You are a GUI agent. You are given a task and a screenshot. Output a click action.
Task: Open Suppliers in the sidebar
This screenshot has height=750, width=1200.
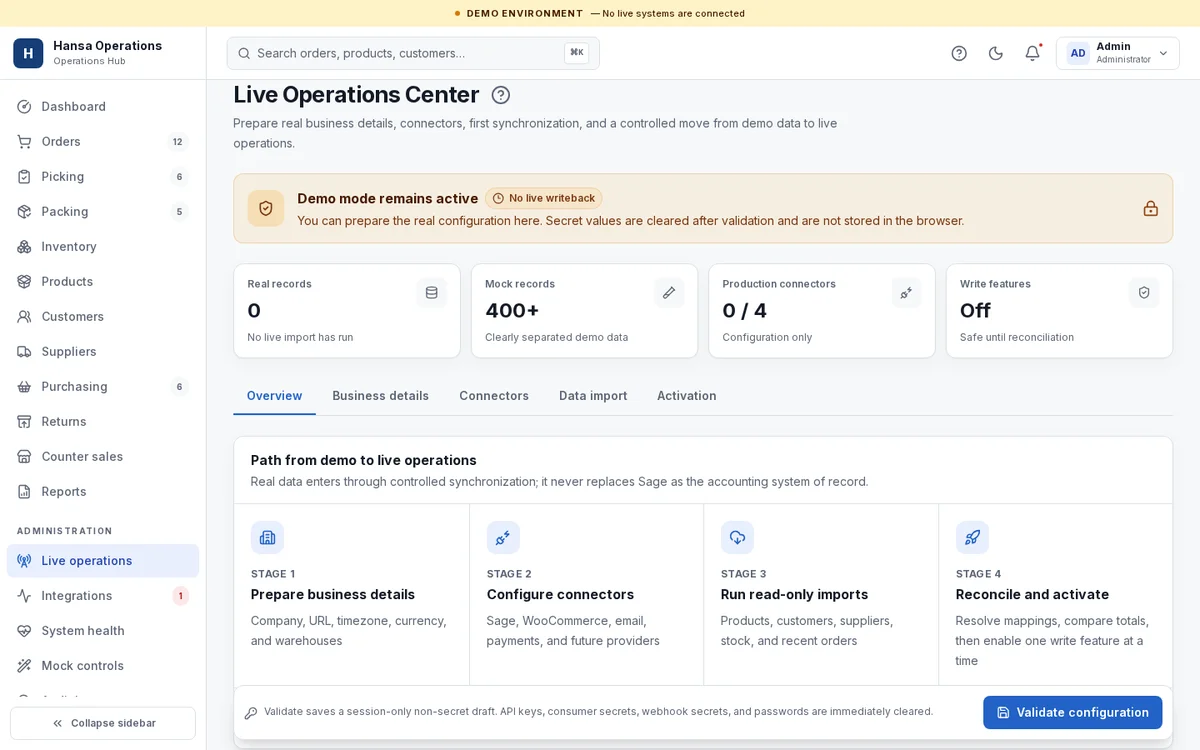pos(103,352)
